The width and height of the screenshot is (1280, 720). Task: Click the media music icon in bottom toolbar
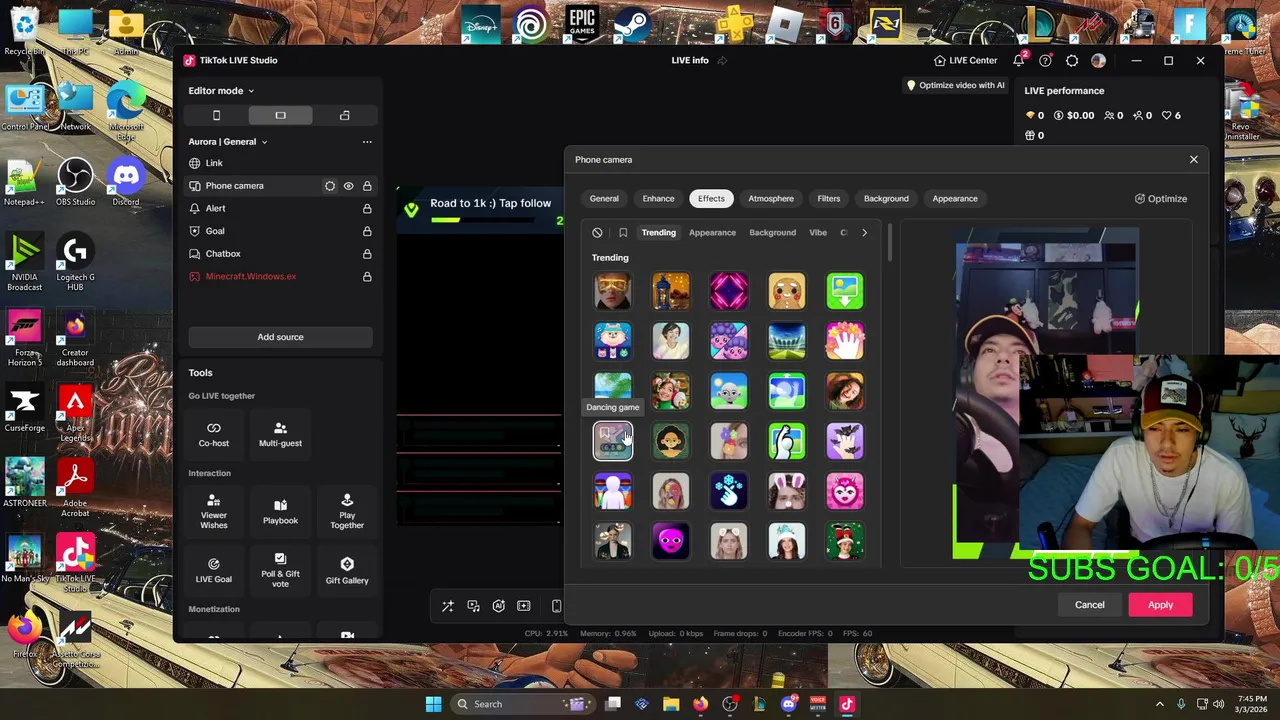click(x=473, y=606)
